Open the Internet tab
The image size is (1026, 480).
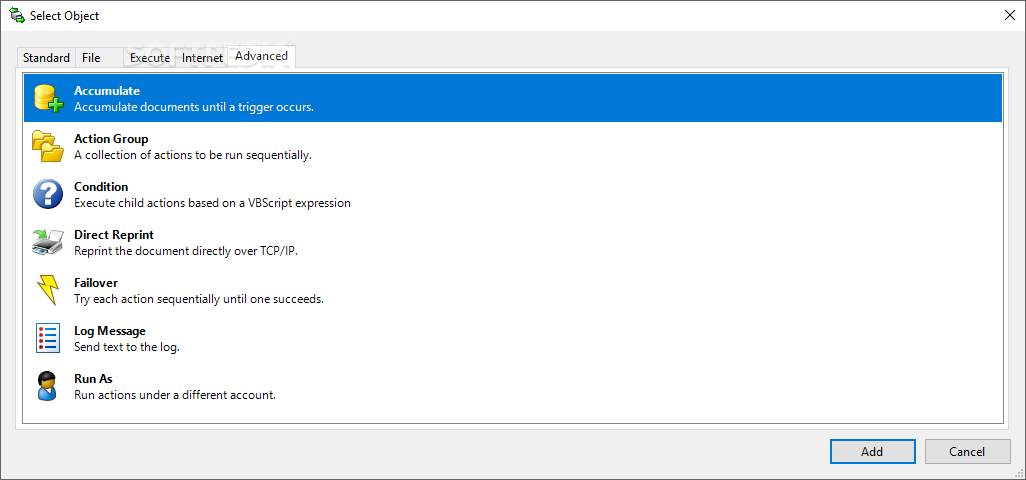tap(202, 58)
